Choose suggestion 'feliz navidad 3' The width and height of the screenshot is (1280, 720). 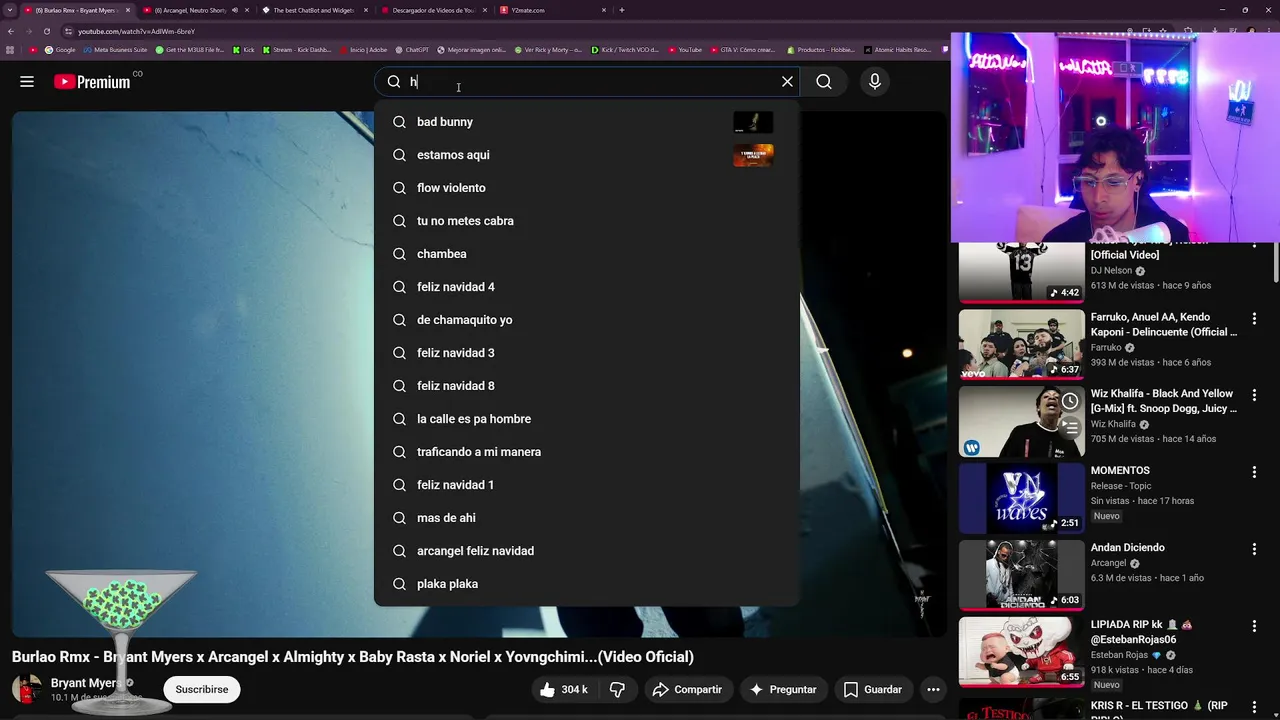(x=587, y=353)
